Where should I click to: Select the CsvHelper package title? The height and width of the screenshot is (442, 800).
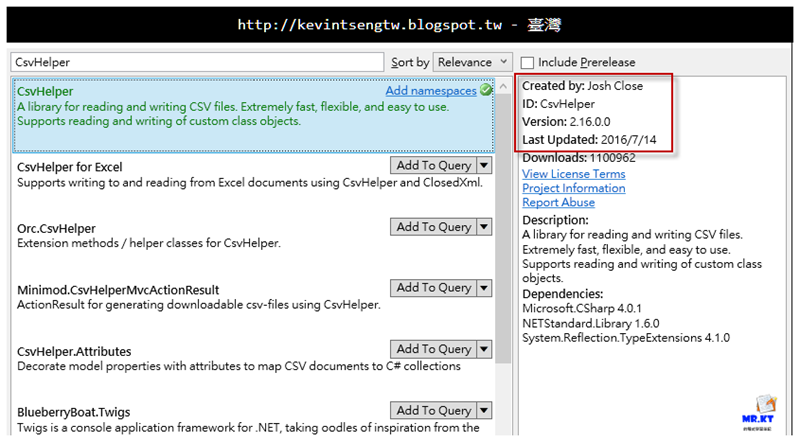coord(45,91)
